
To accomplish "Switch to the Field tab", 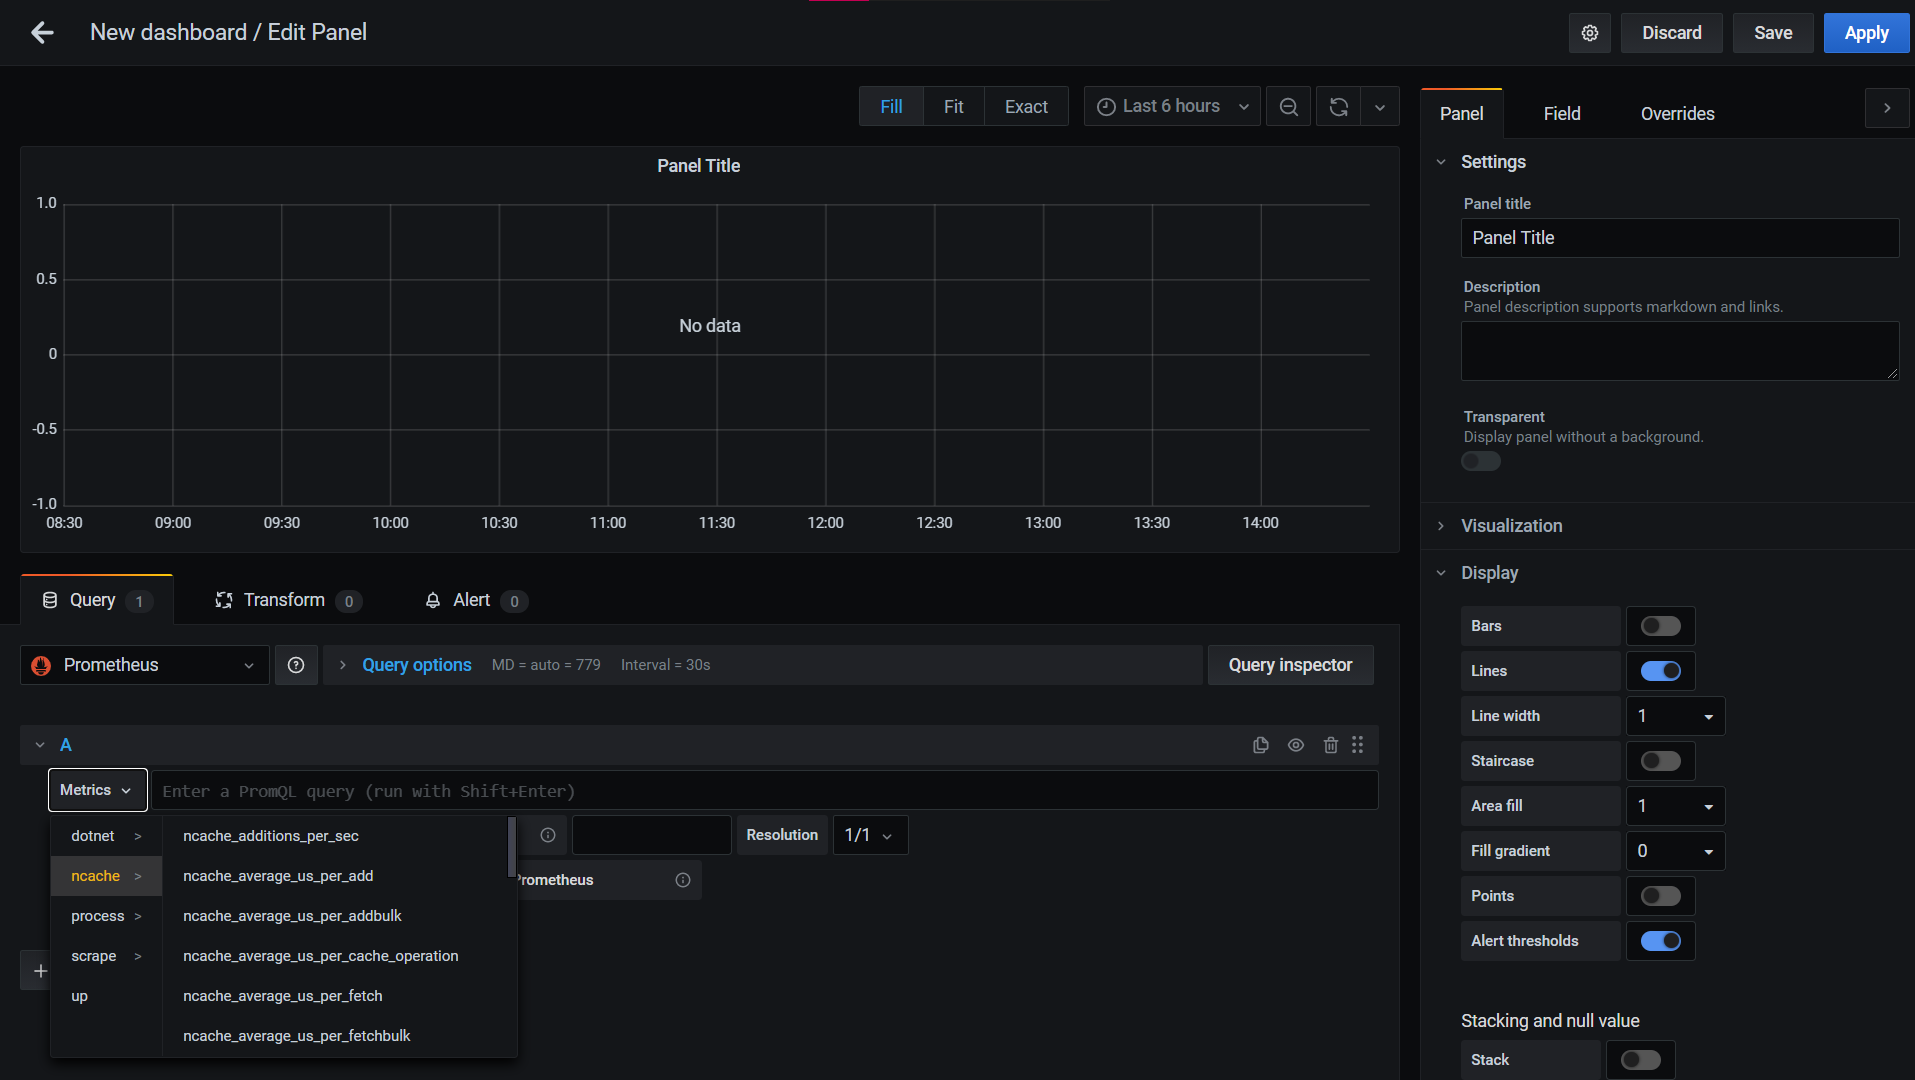I will tap(1561, 114).
